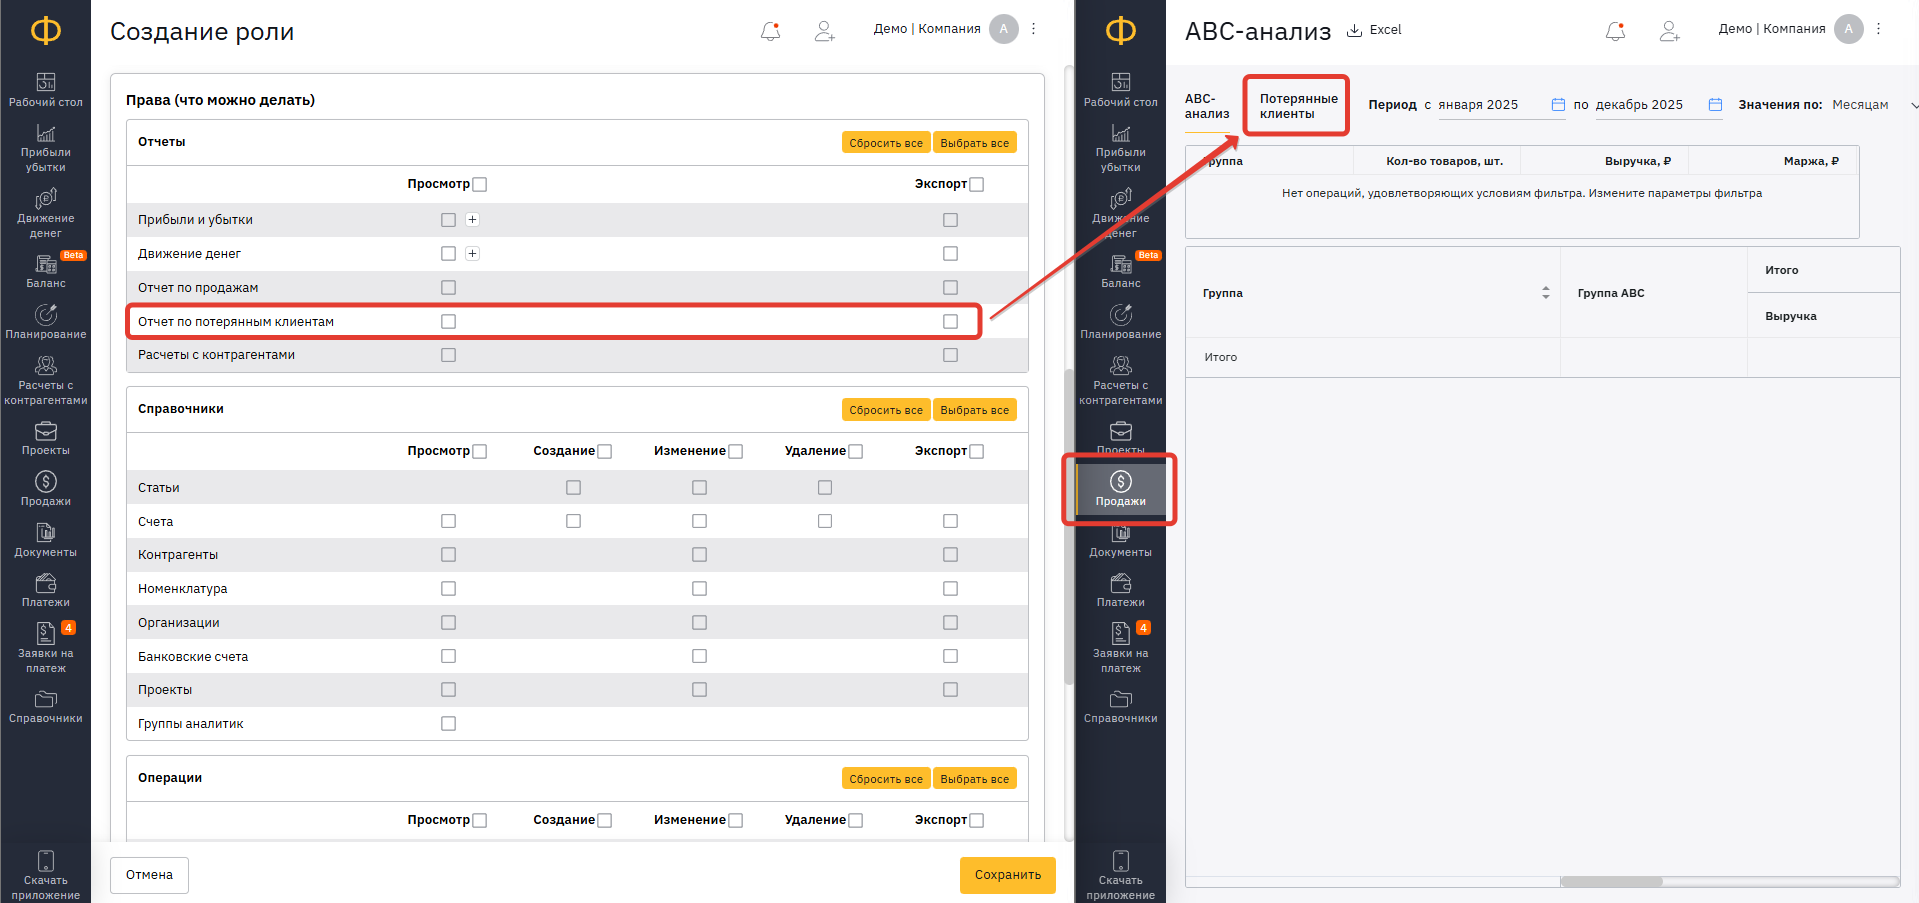Switch to ABC-анализ tab

(1206, 106)
